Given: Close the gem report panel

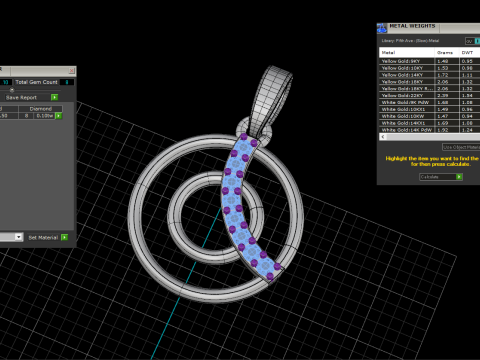Looking at the screenshot, I should [72, 71].
